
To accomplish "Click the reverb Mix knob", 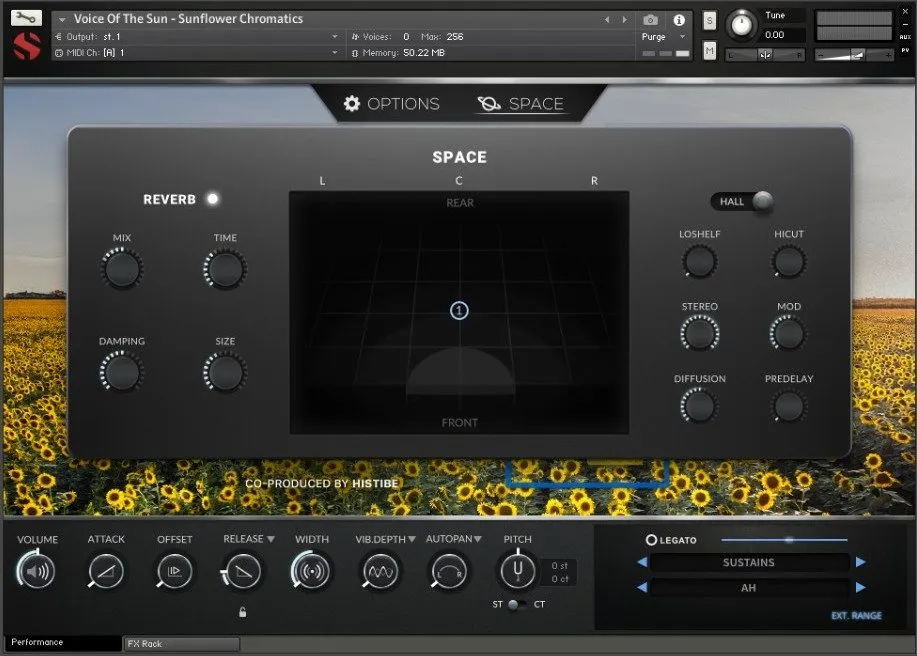I will [x=122, y=269].
